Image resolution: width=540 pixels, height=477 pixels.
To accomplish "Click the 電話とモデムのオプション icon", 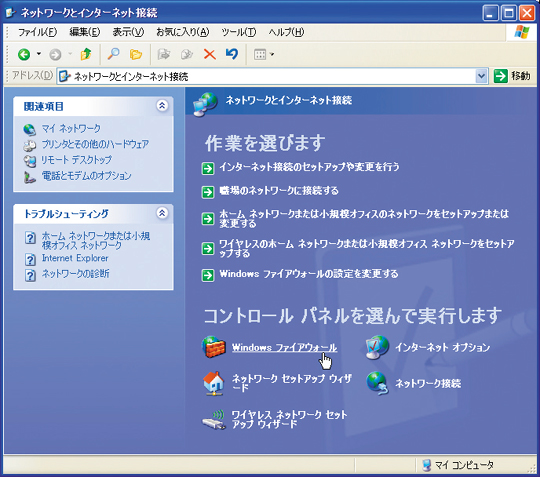I will tap(30, 177).
